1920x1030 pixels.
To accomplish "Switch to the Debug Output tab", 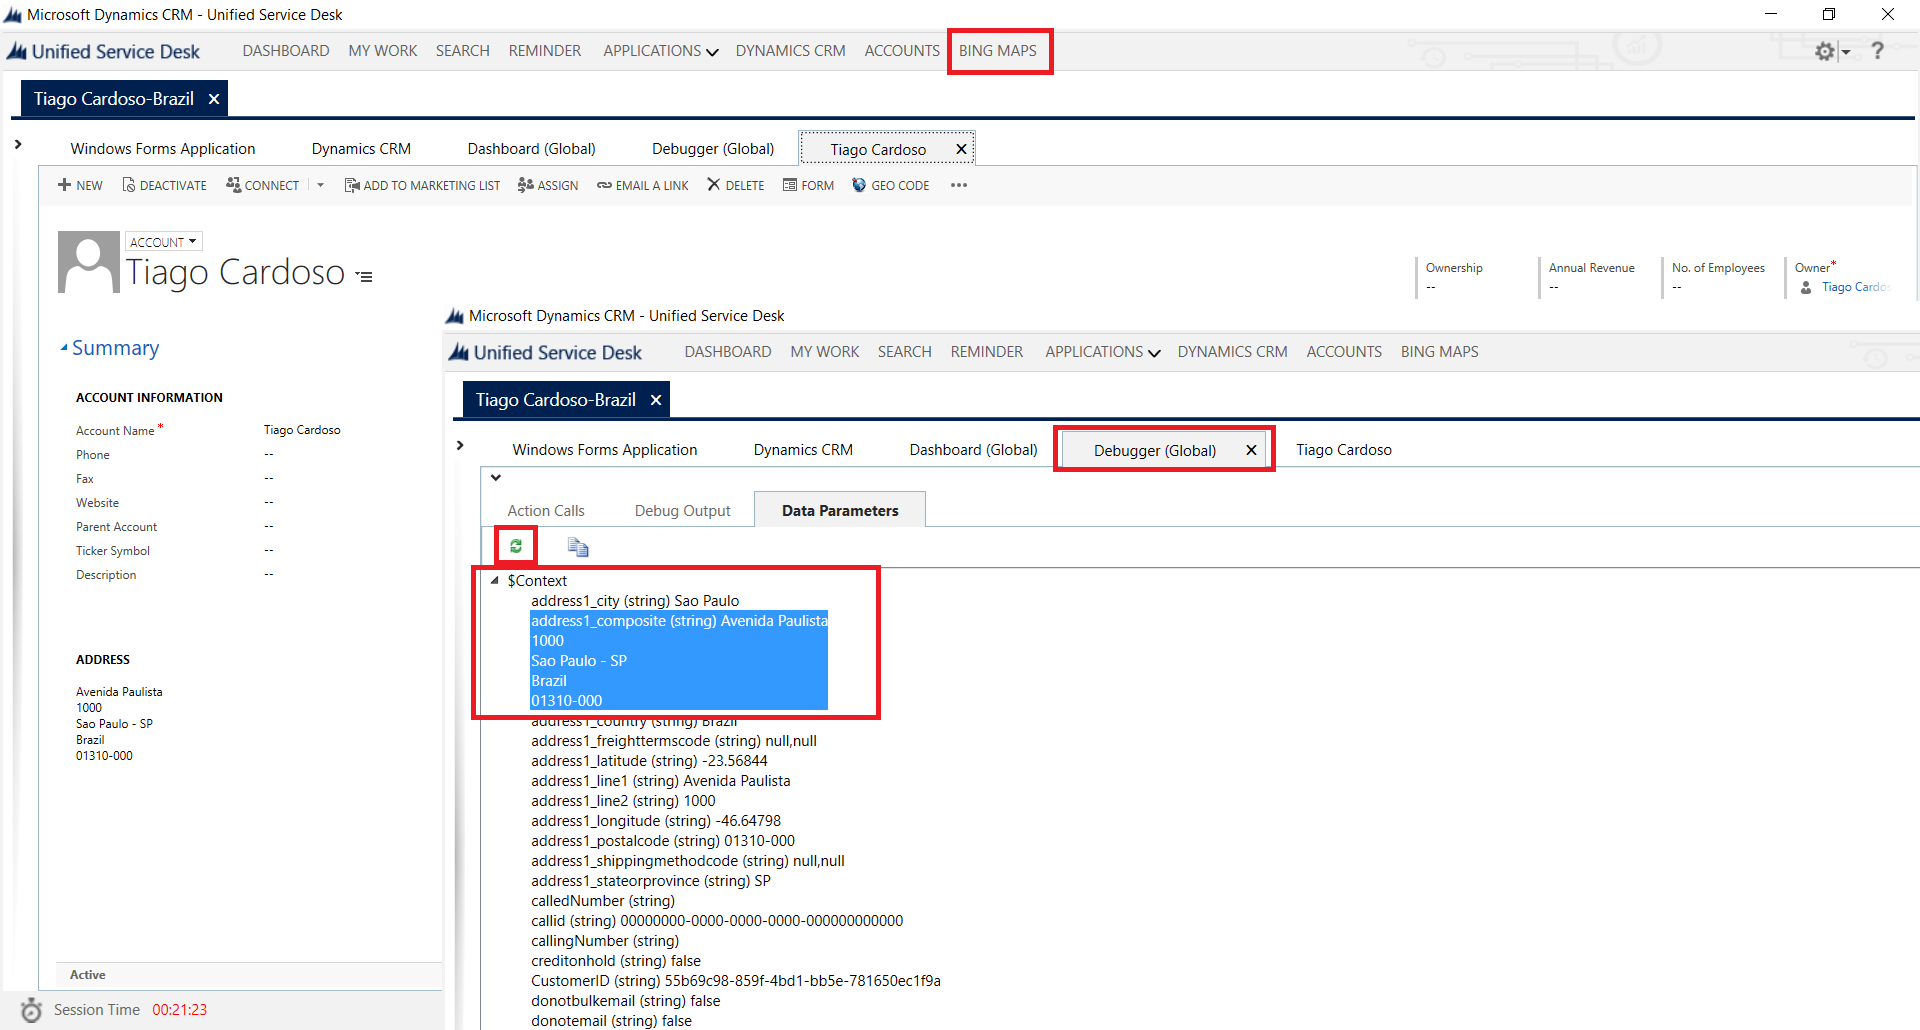I will [682, 511].
